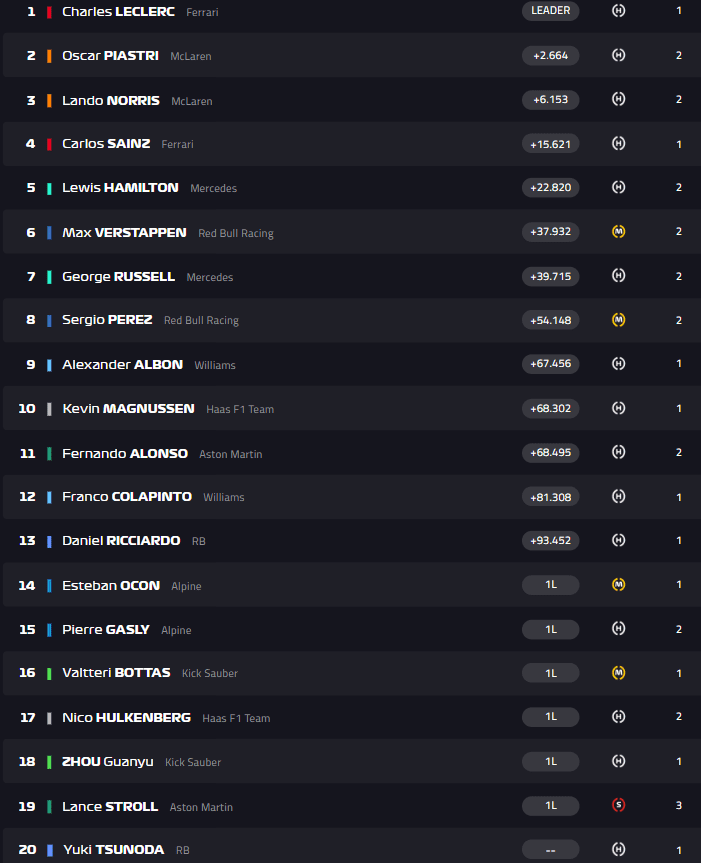Select driver name Lando NORRIS
This screenshot has height=863, width=701.
click(x=110, y=101)
